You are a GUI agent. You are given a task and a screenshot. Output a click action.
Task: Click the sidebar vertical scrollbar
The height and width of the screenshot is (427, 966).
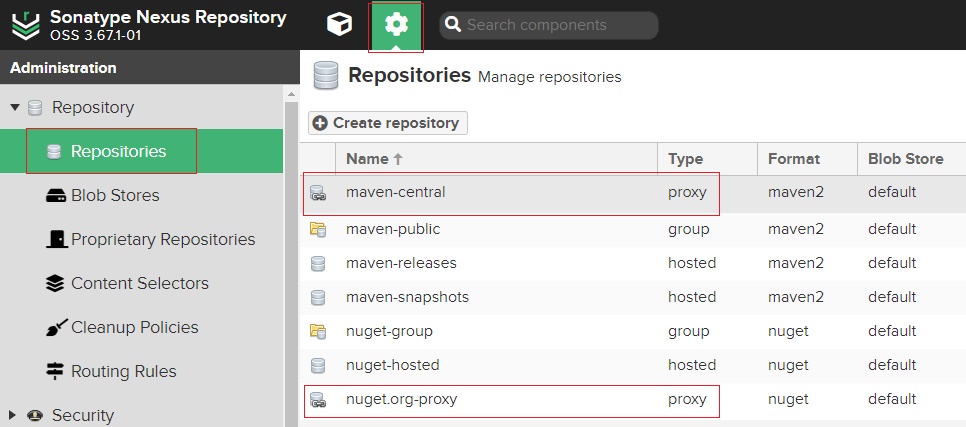[291, 250]
